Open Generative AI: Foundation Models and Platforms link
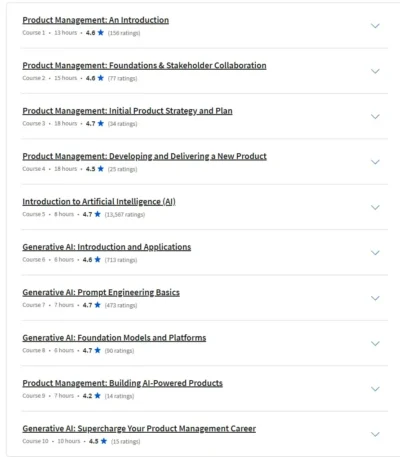Viewport: 400px width, 457px height. [114, 338]
